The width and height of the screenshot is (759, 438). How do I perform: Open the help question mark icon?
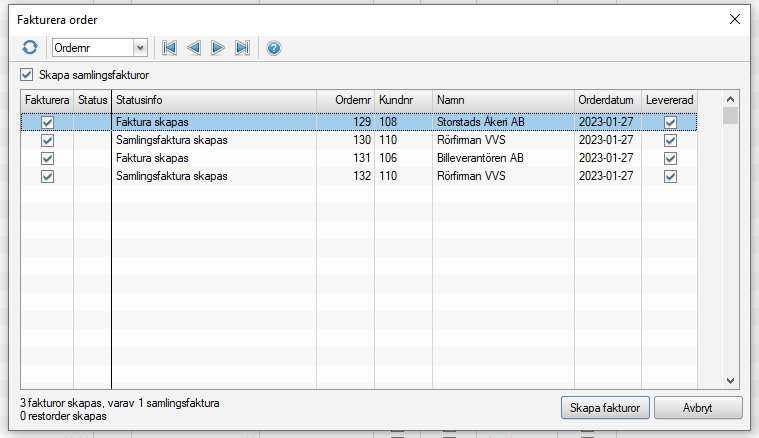[x=273, y=47]
